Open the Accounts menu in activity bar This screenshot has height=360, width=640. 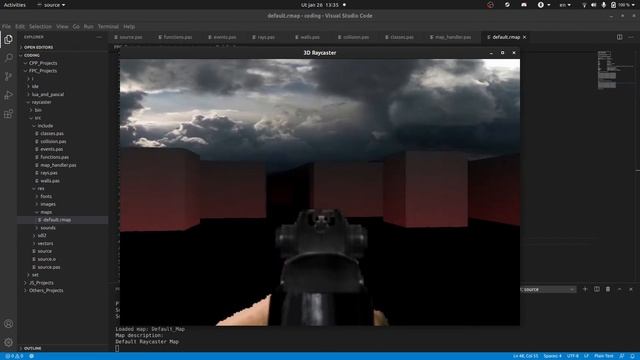click(8, 324)
